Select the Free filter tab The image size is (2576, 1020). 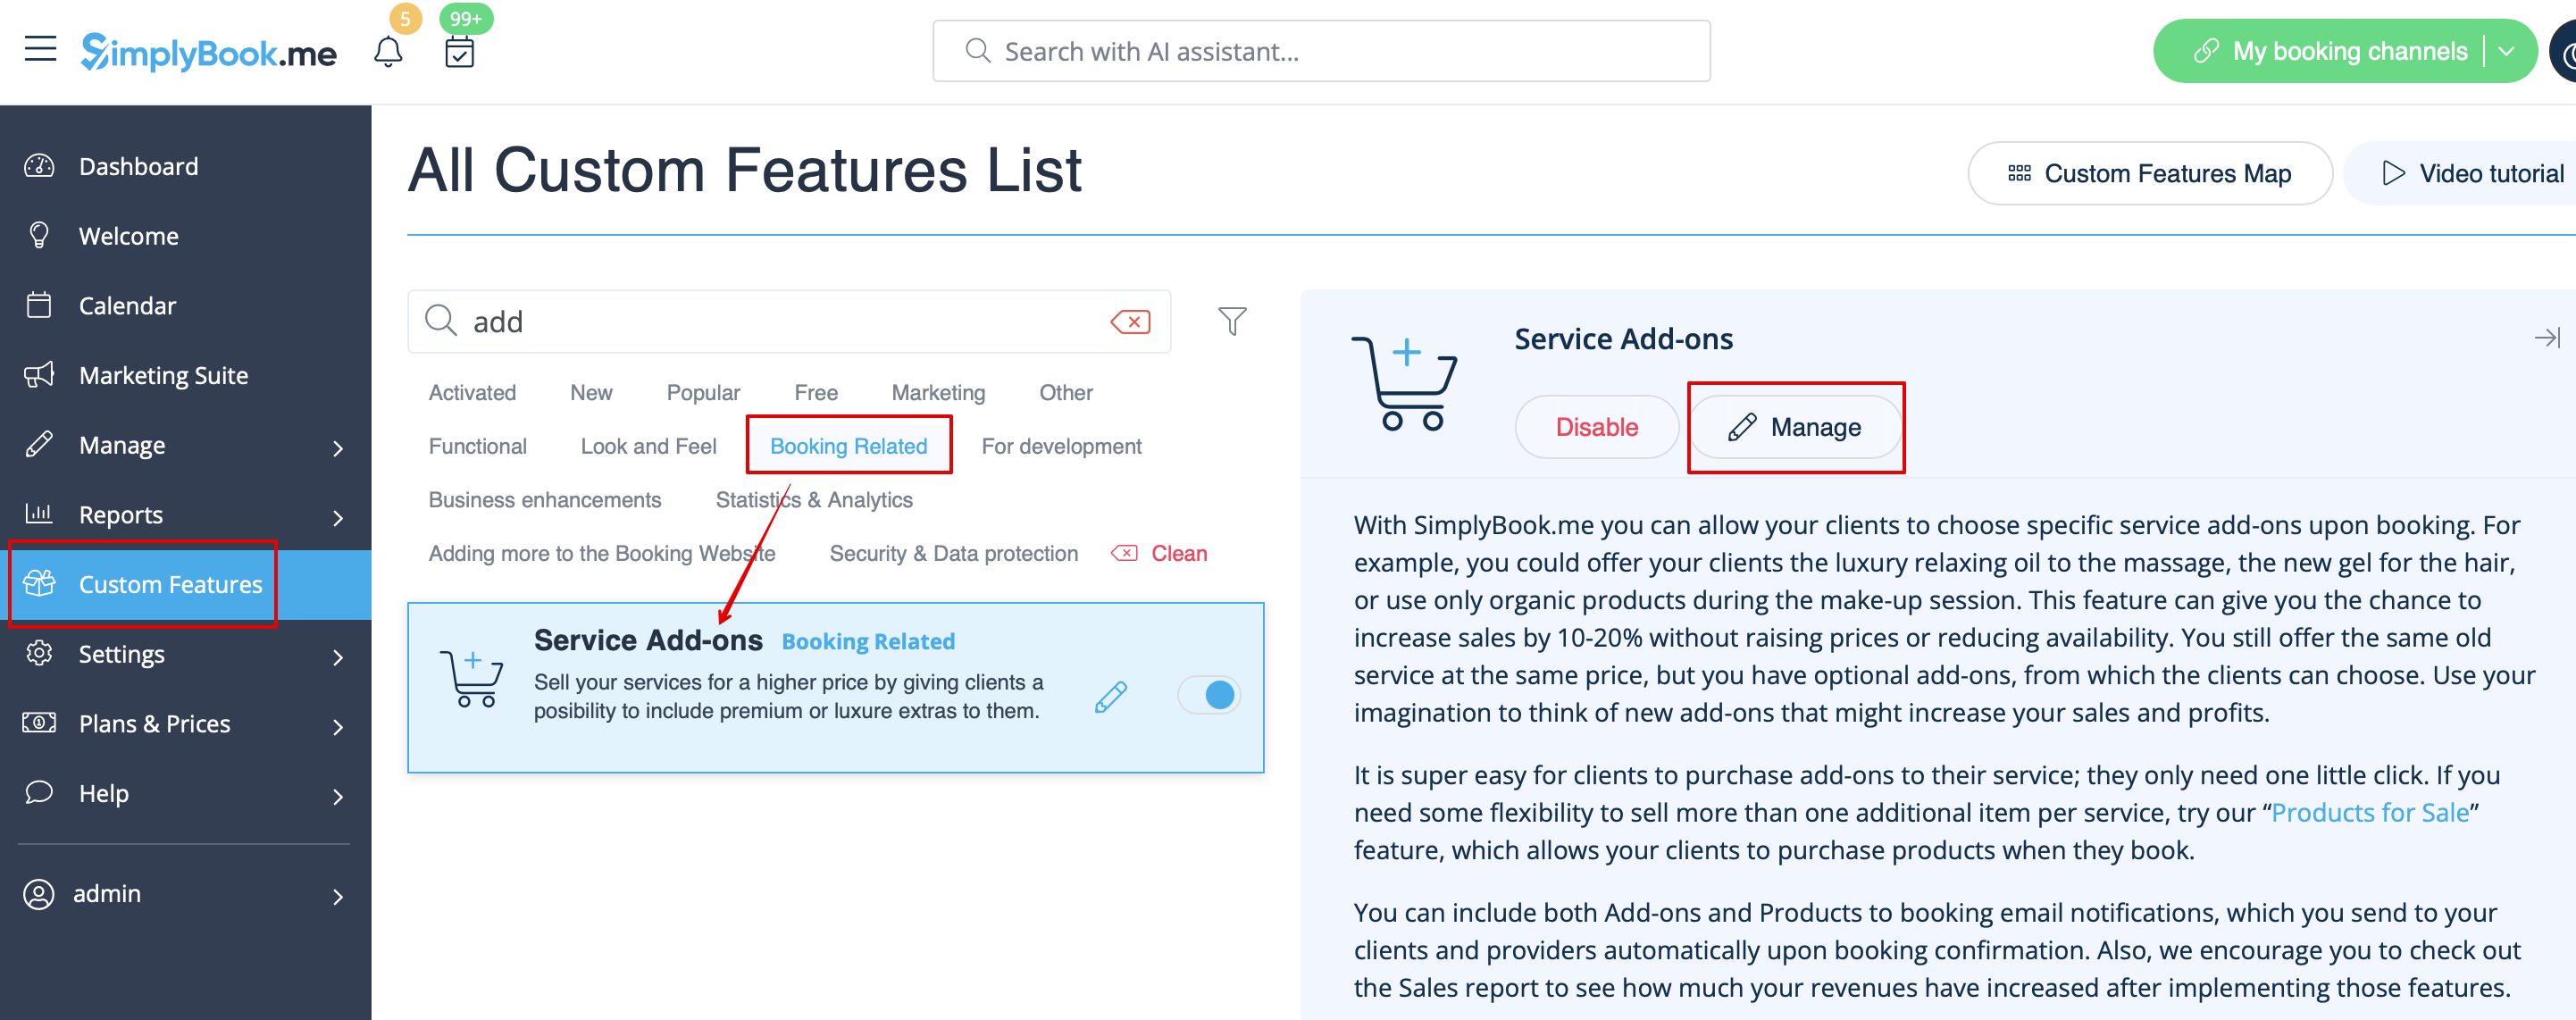816,393
